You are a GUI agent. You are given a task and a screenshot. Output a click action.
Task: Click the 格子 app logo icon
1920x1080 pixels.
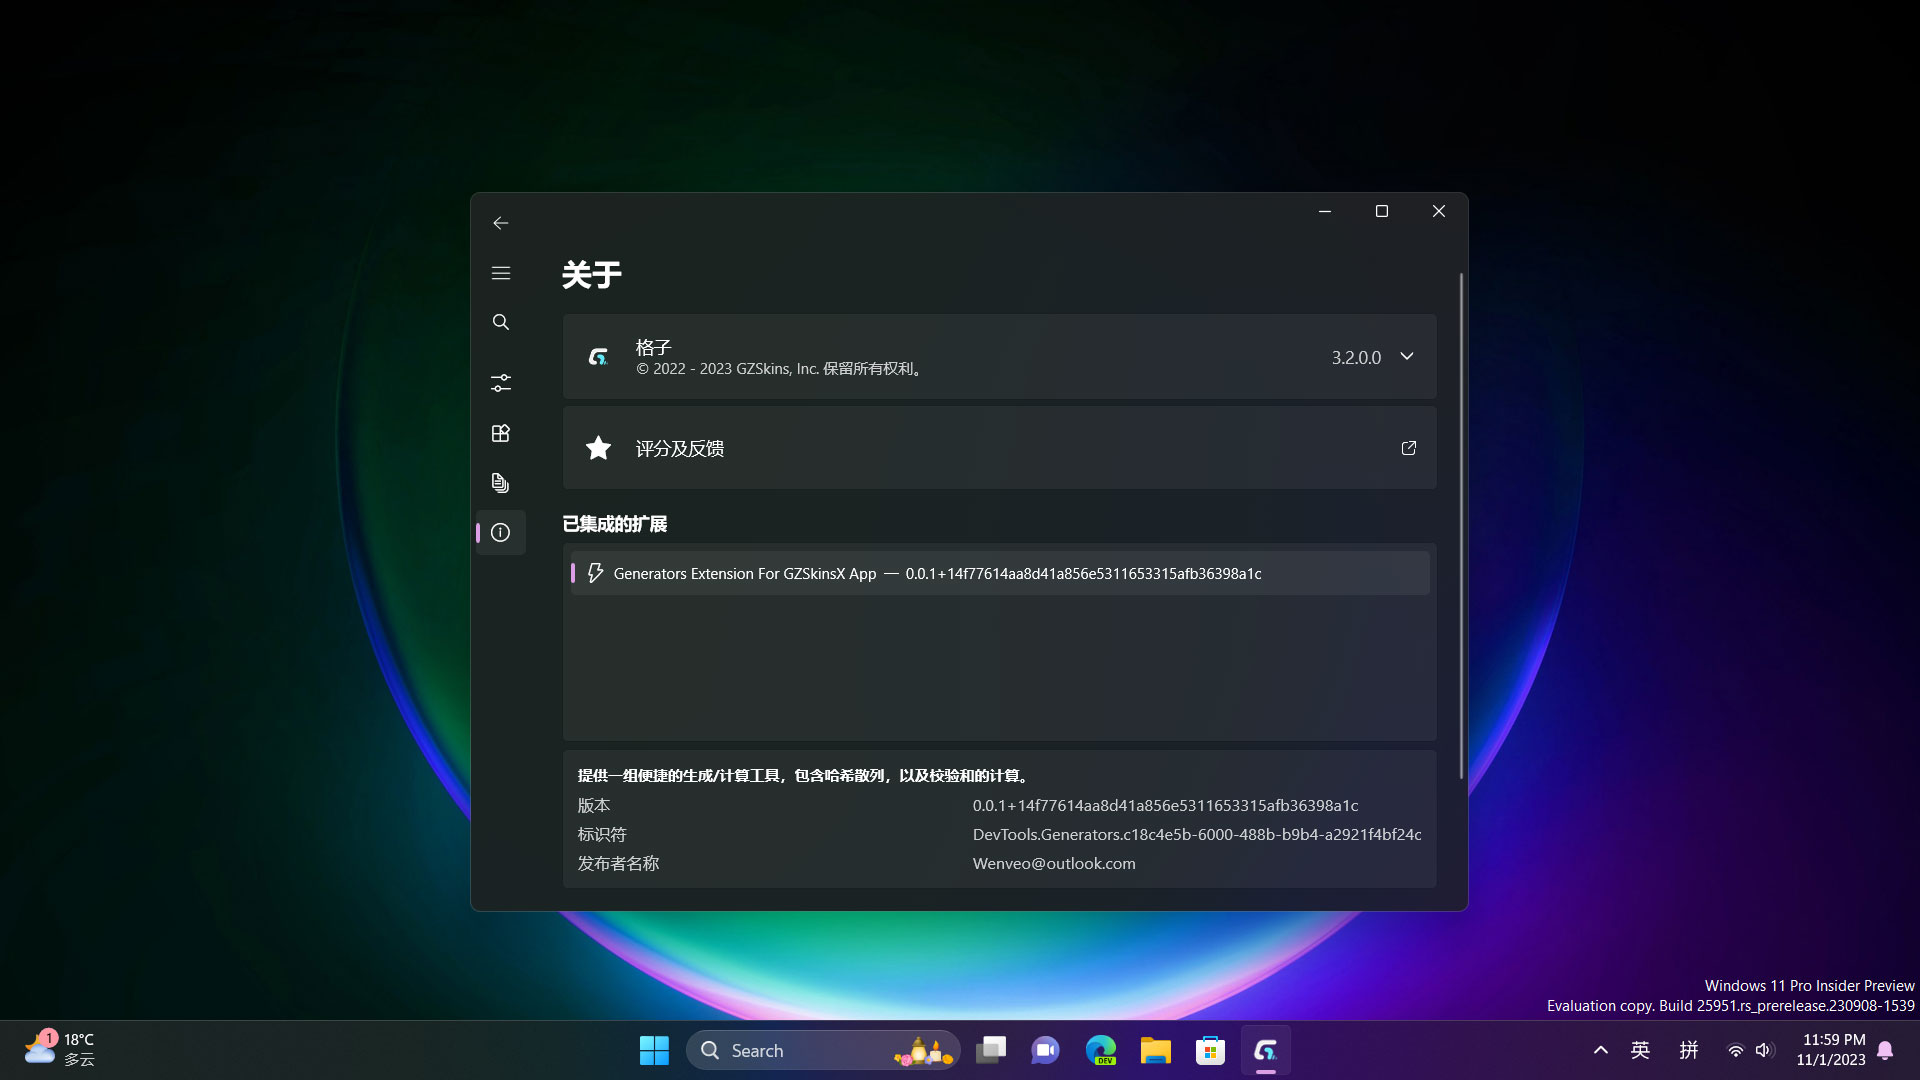(597, 356)
